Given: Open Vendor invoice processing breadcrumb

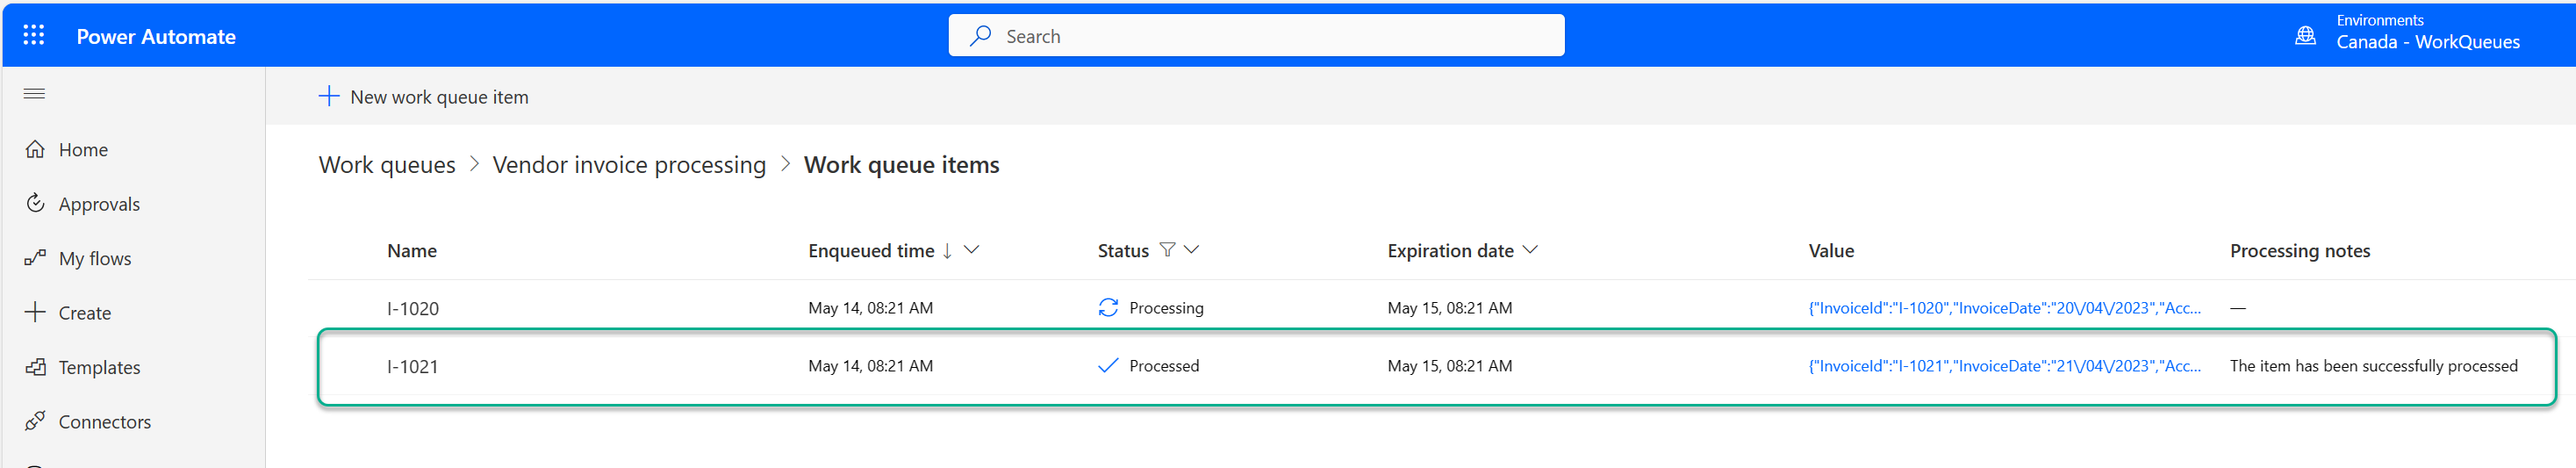Looking at the screenshot, I should (629, 165).
